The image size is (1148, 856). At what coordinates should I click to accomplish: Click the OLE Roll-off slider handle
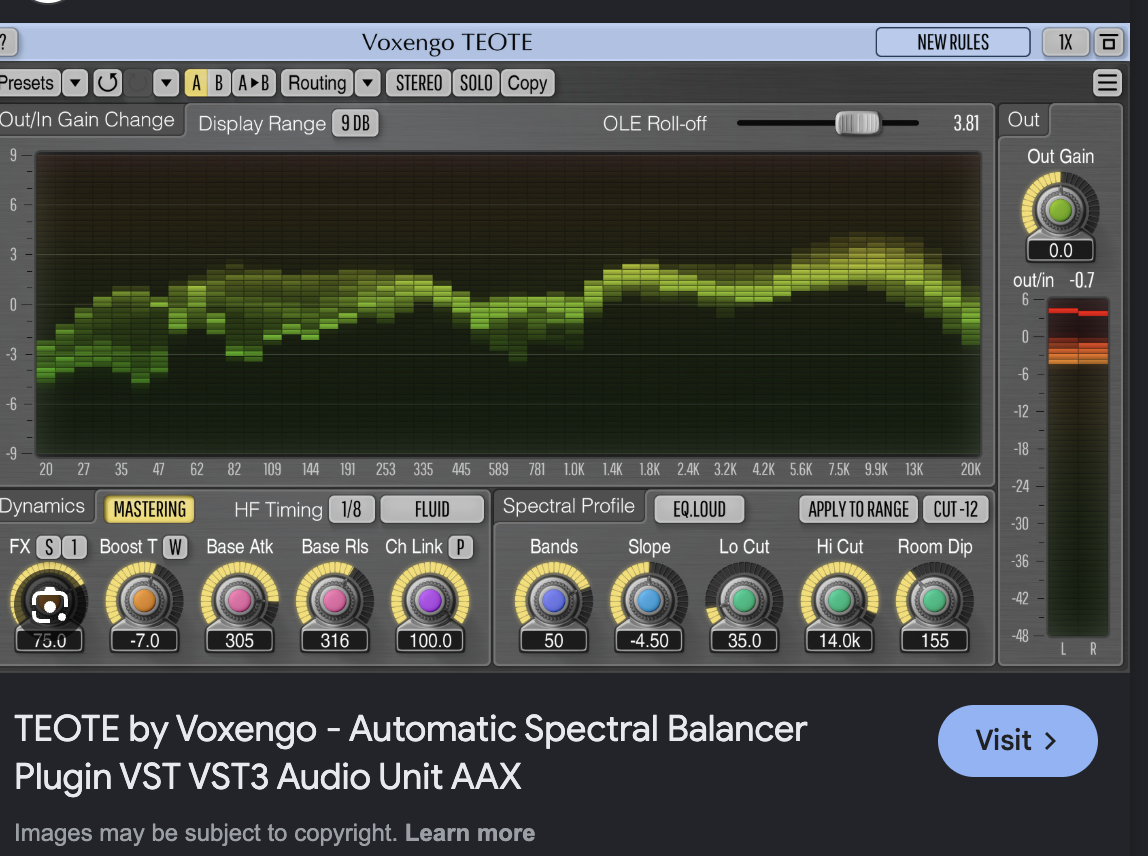(x=857, y=123)
